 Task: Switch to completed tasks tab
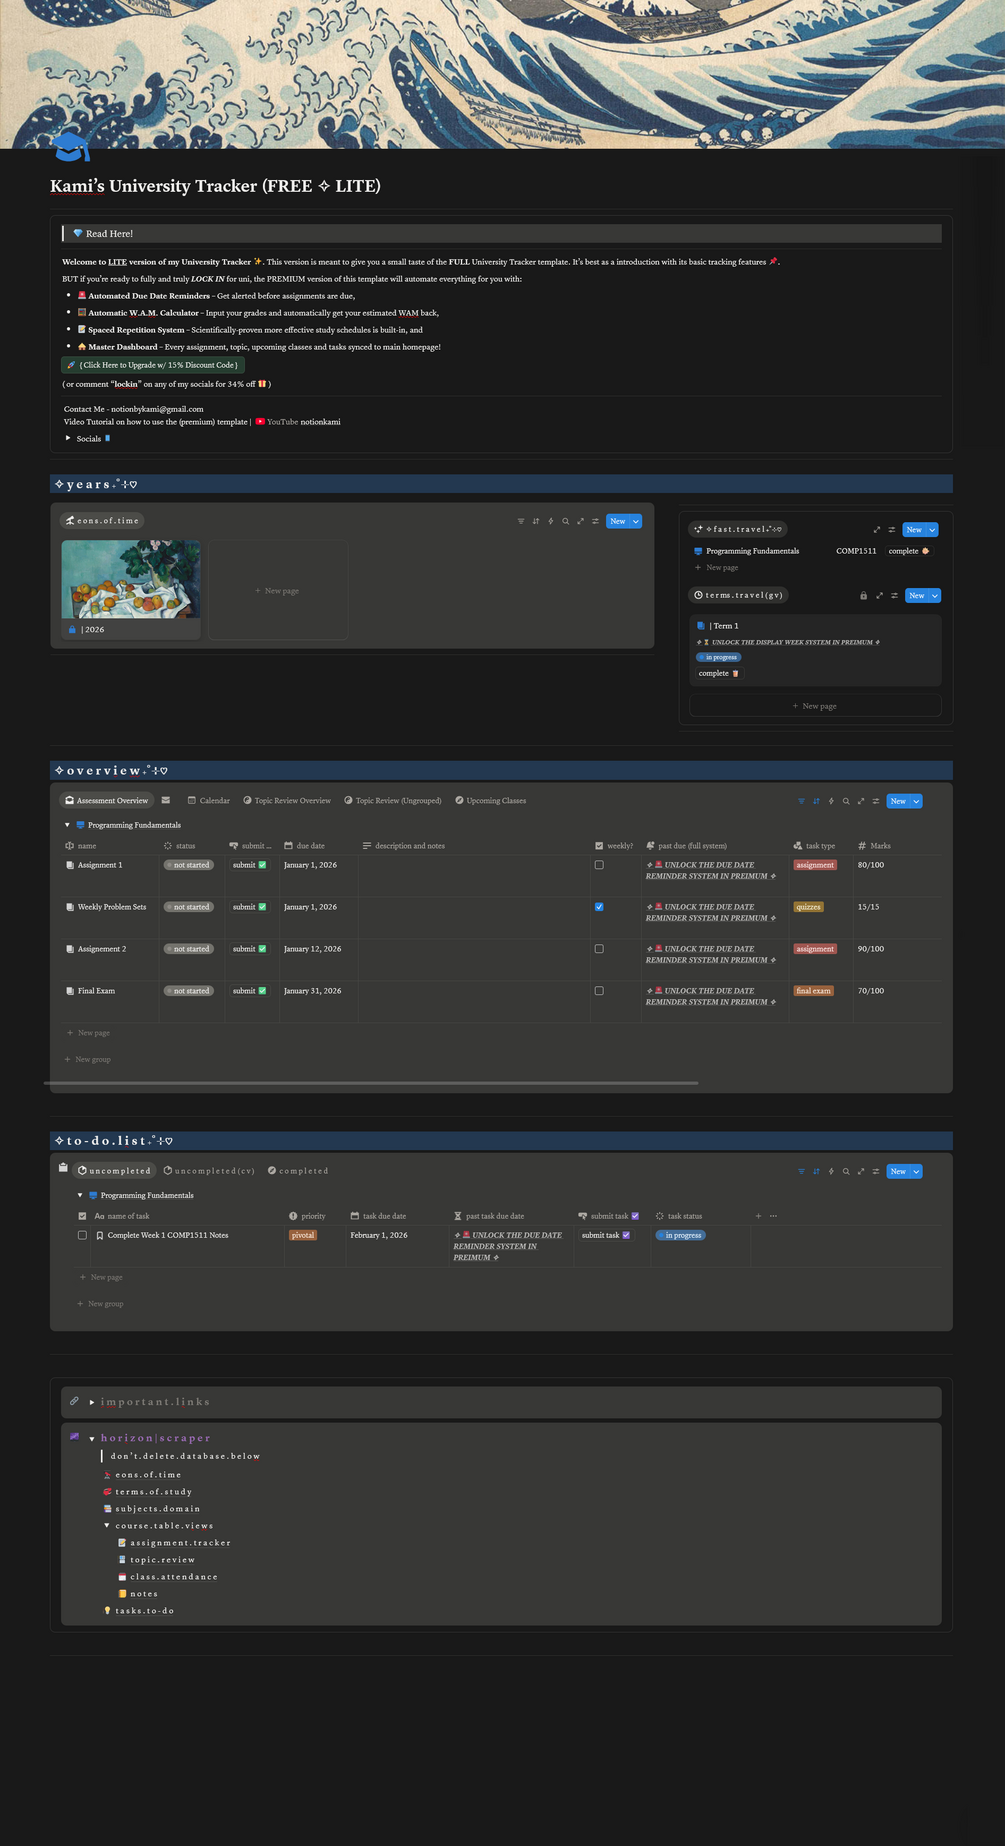pyautogui.click(x=298, y=1171)
